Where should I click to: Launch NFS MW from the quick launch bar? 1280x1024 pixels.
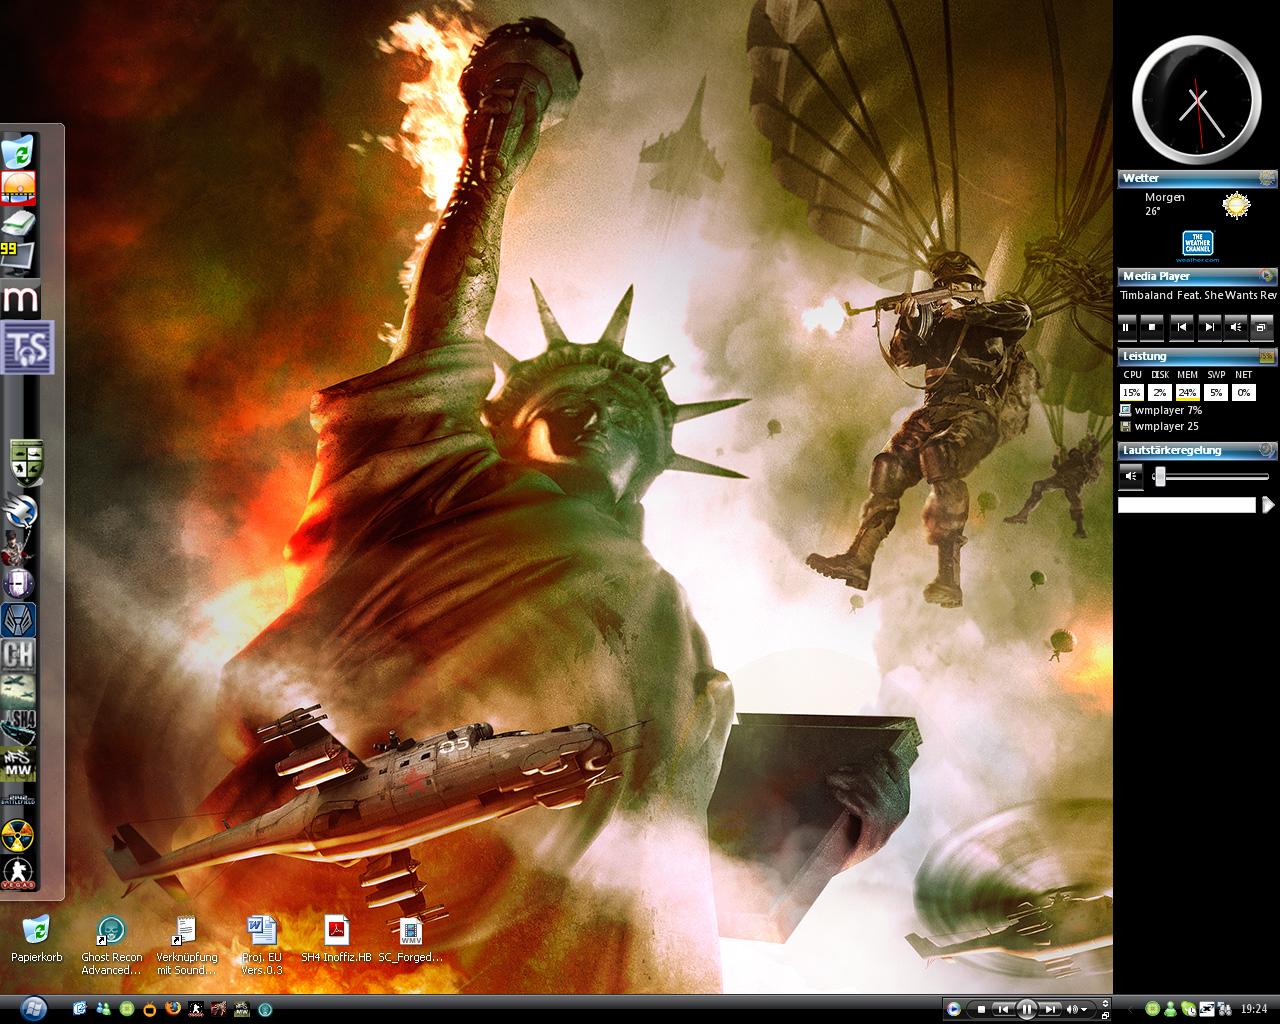click(242, 1008)
